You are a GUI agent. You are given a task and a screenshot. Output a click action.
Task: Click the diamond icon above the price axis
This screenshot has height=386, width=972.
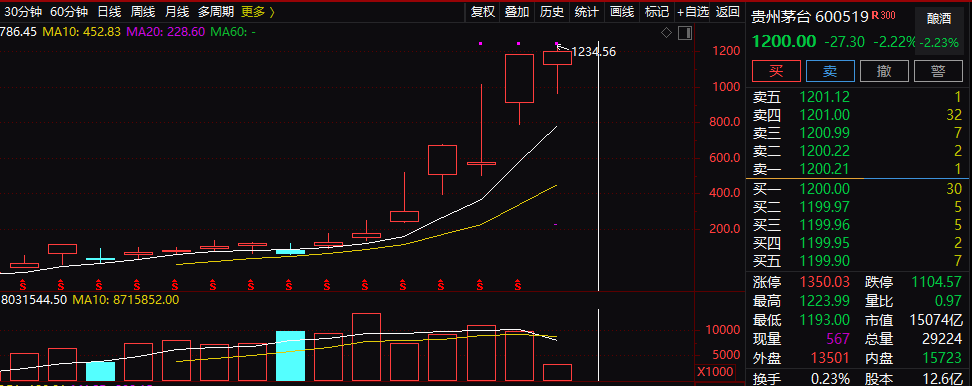click(666, 33)
